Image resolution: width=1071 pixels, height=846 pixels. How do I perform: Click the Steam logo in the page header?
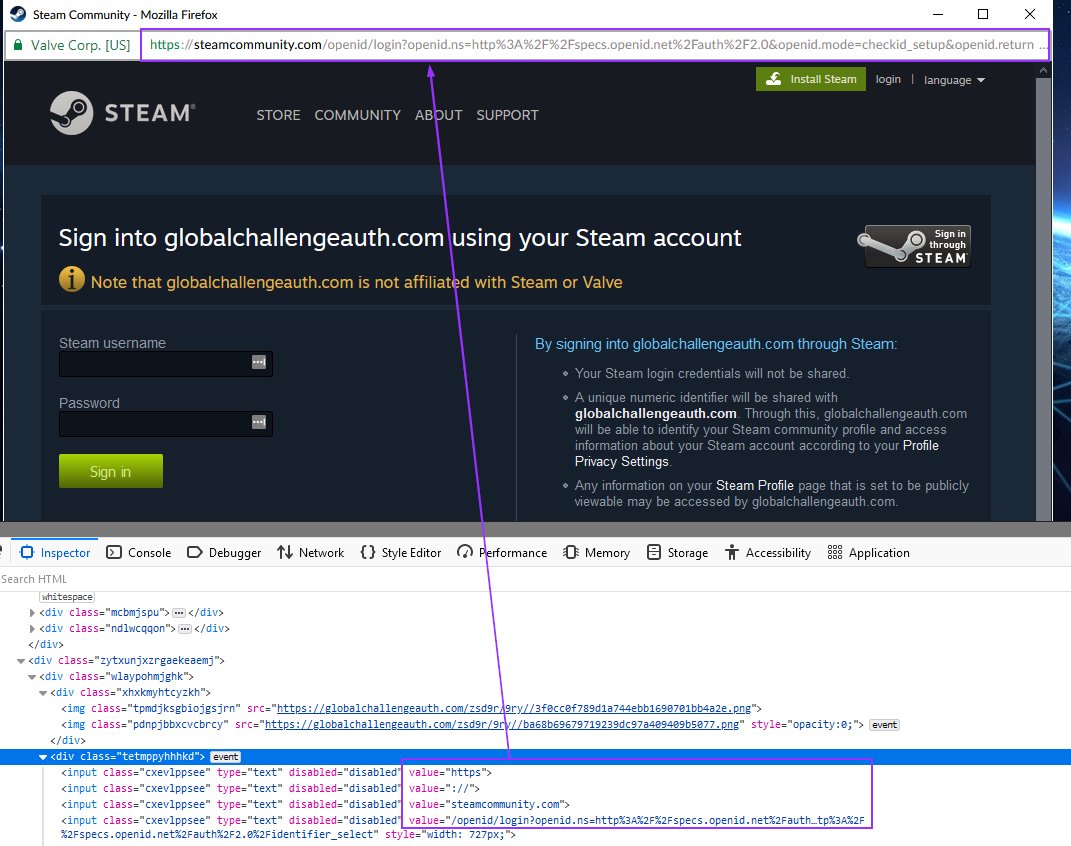[x=123, y=113]
